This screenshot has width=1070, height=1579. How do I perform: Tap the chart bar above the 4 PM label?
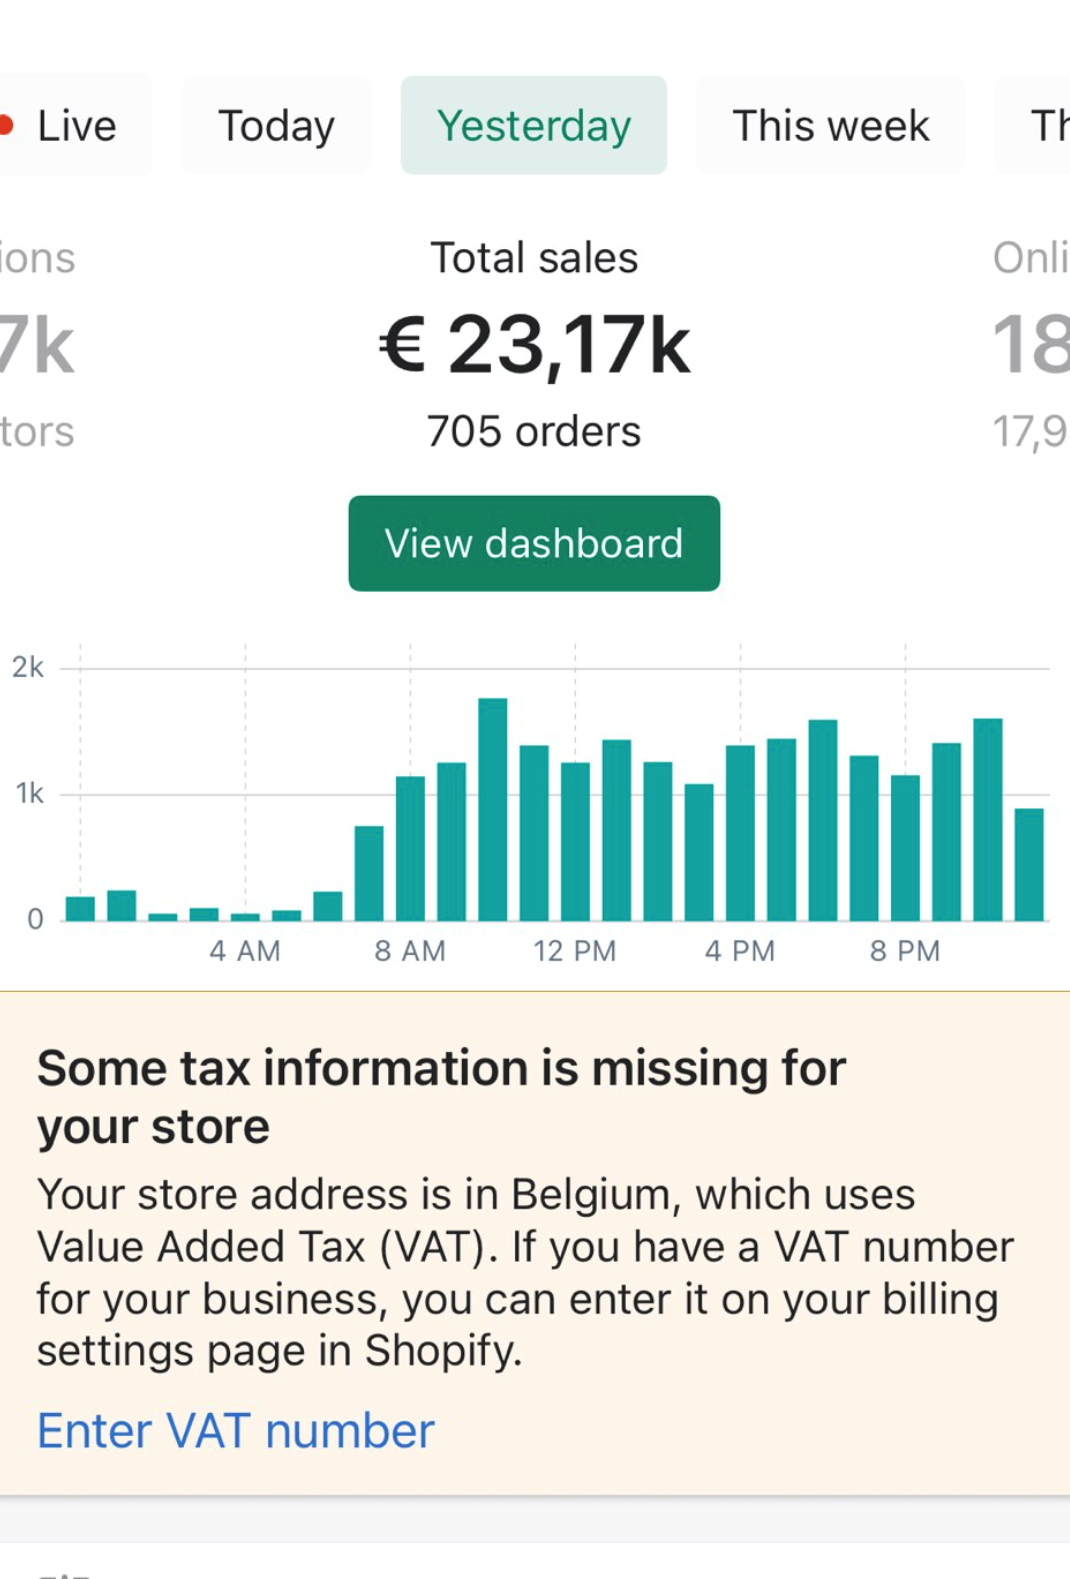coord(740,833)
